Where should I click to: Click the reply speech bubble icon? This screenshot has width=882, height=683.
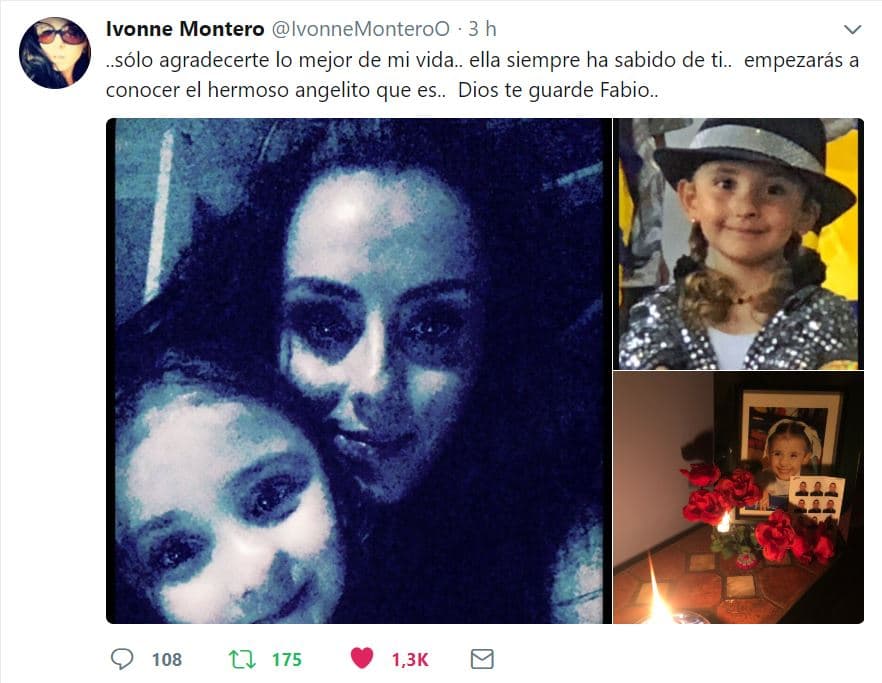click(122, 659)
